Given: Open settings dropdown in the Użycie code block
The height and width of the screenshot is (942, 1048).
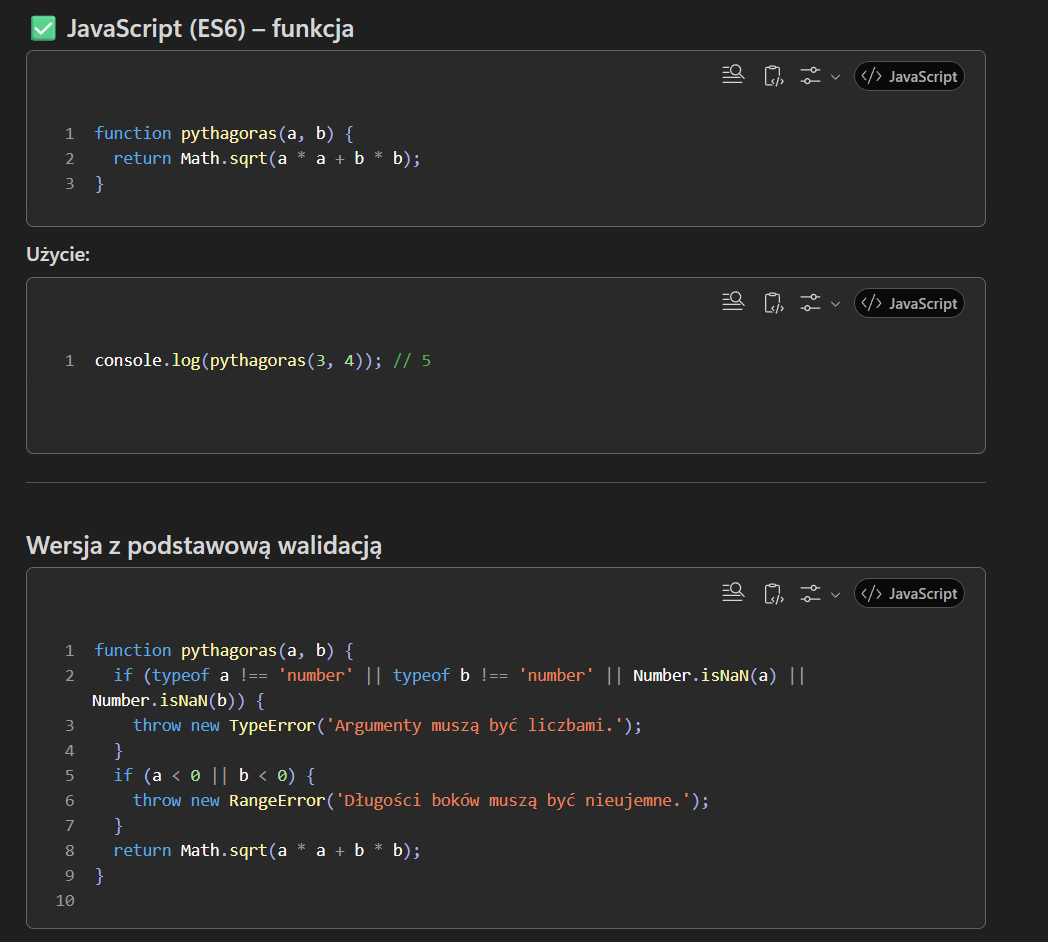Looking at the screenshot, I should tap(819, 303).
